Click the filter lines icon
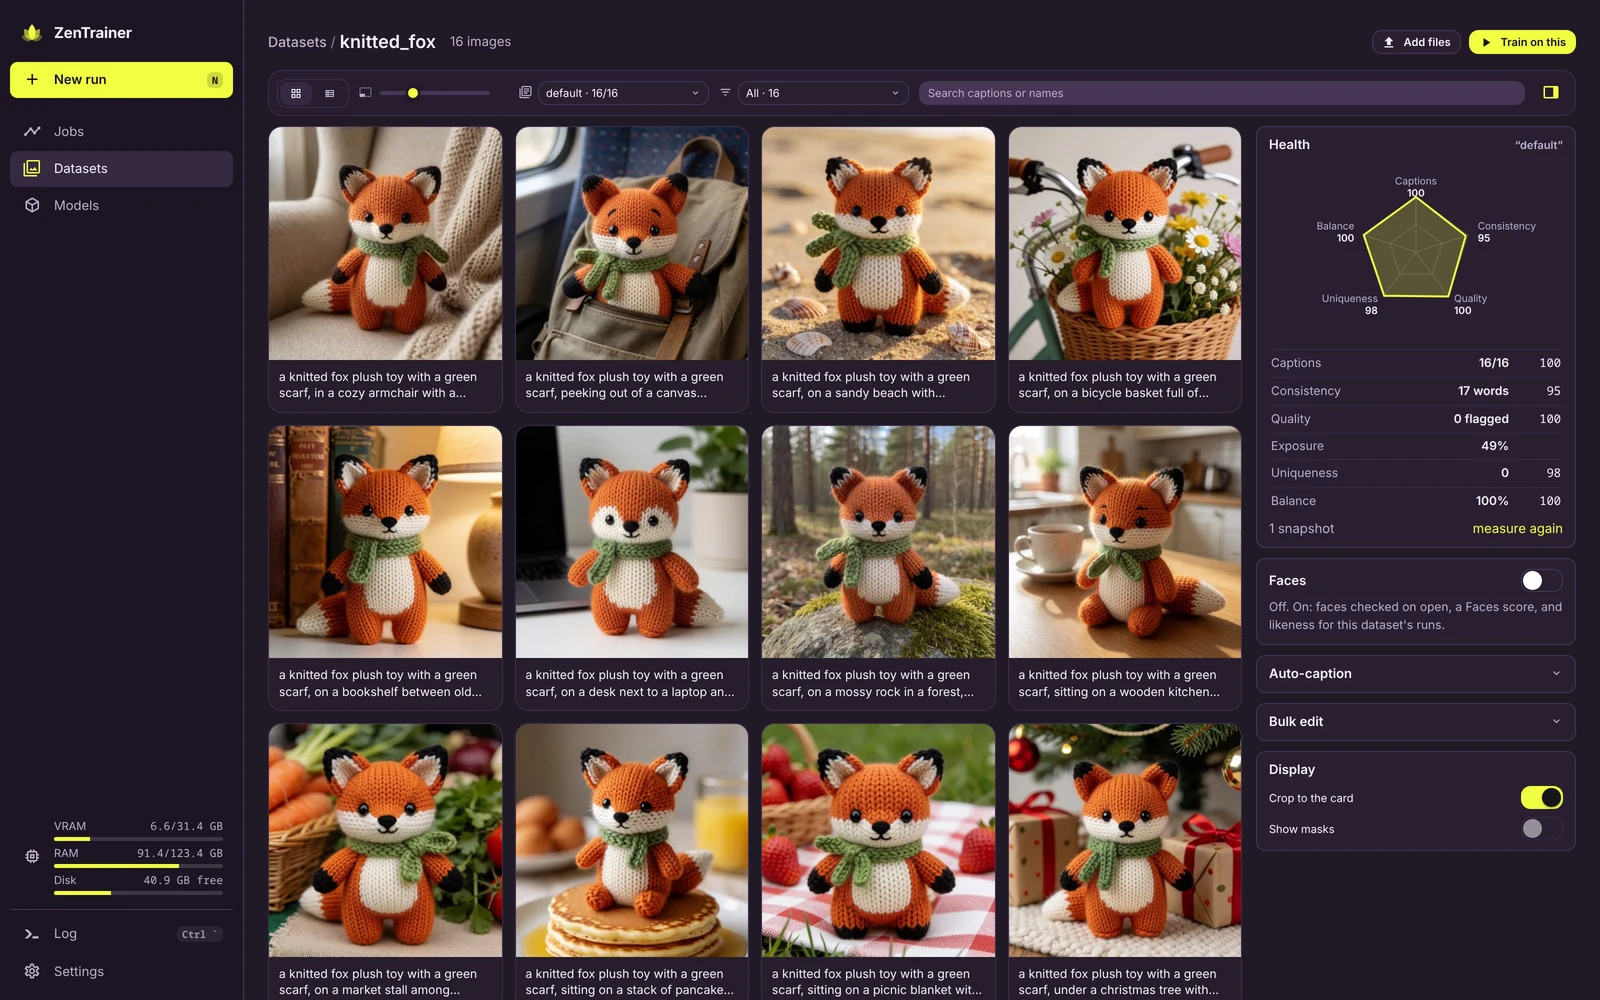The height and width of the screenshot is (1000, 1600). click(x=725, y=92)
